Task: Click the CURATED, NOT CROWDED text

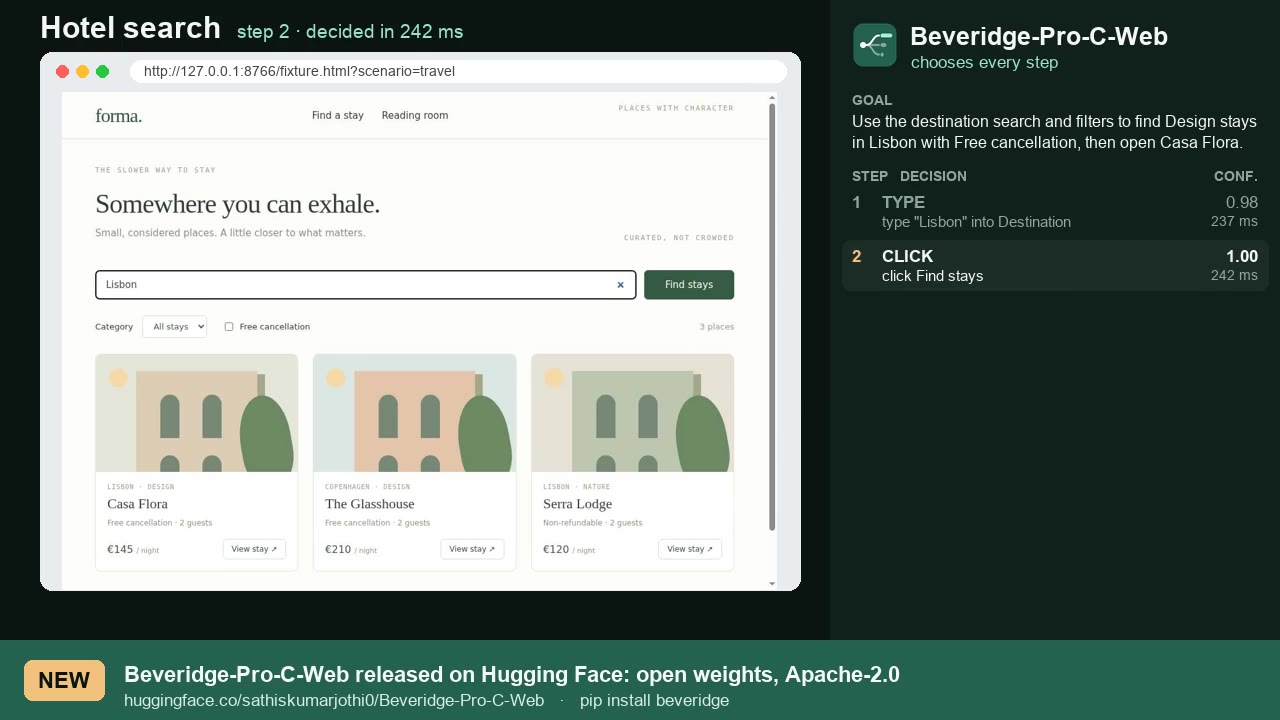Action: coord(679,238)
